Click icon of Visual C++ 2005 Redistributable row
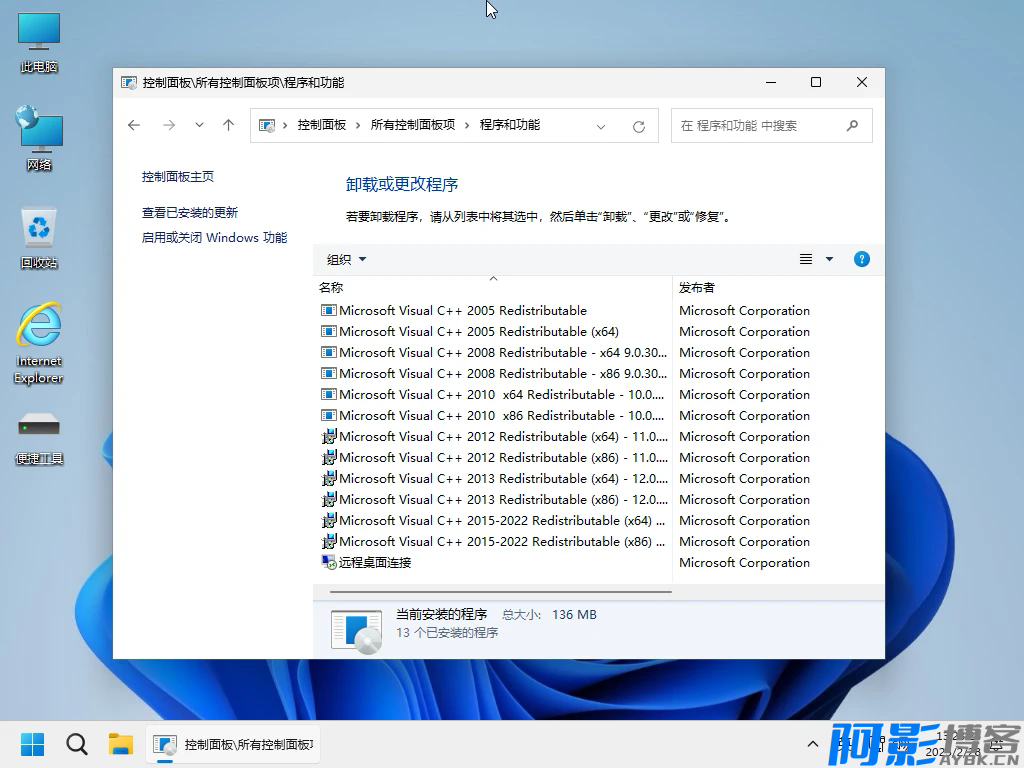 [x=328, y=310]
